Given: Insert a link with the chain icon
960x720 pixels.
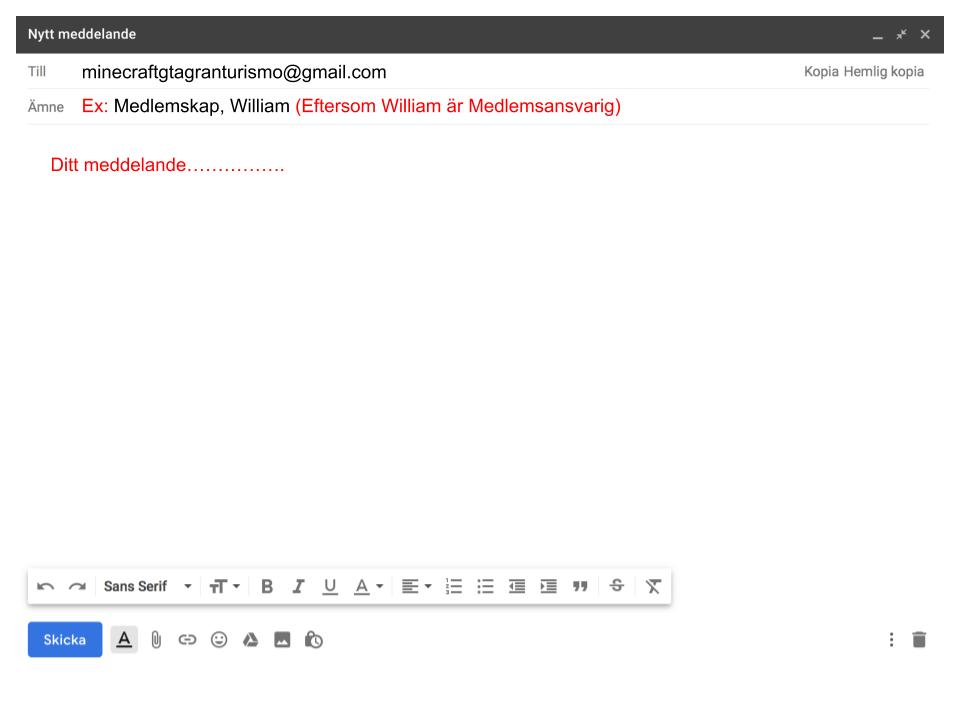Looking at the screenshot, I should [x=185, y=640].
